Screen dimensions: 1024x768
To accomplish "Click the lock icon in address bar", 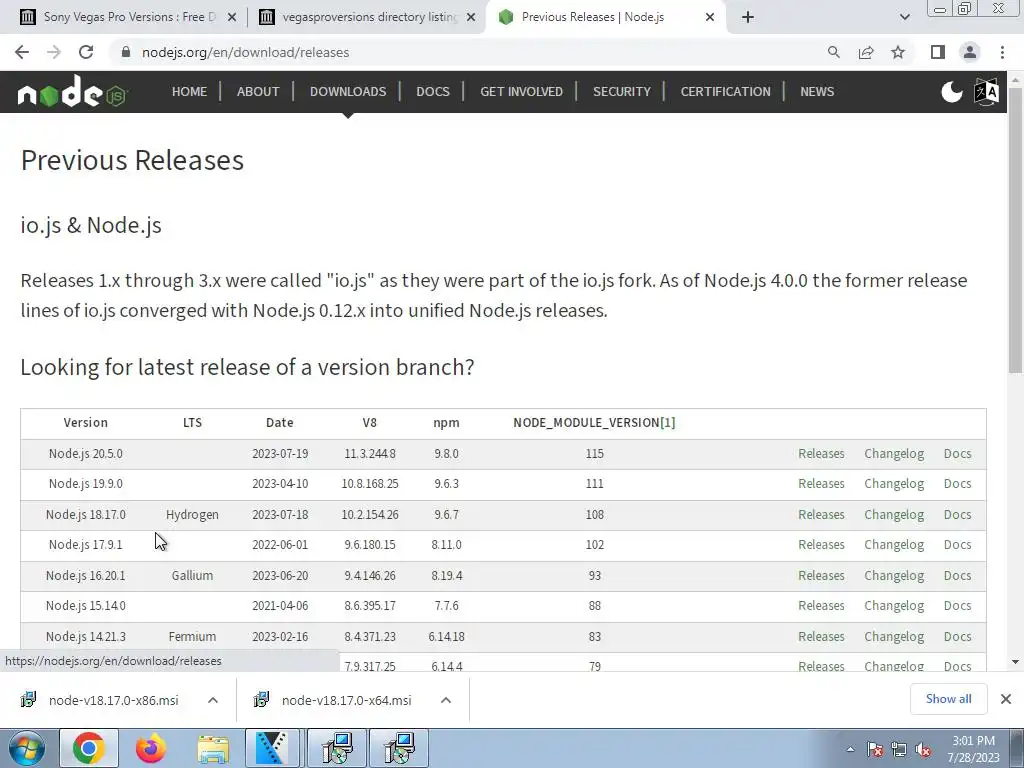I will 126,52.
